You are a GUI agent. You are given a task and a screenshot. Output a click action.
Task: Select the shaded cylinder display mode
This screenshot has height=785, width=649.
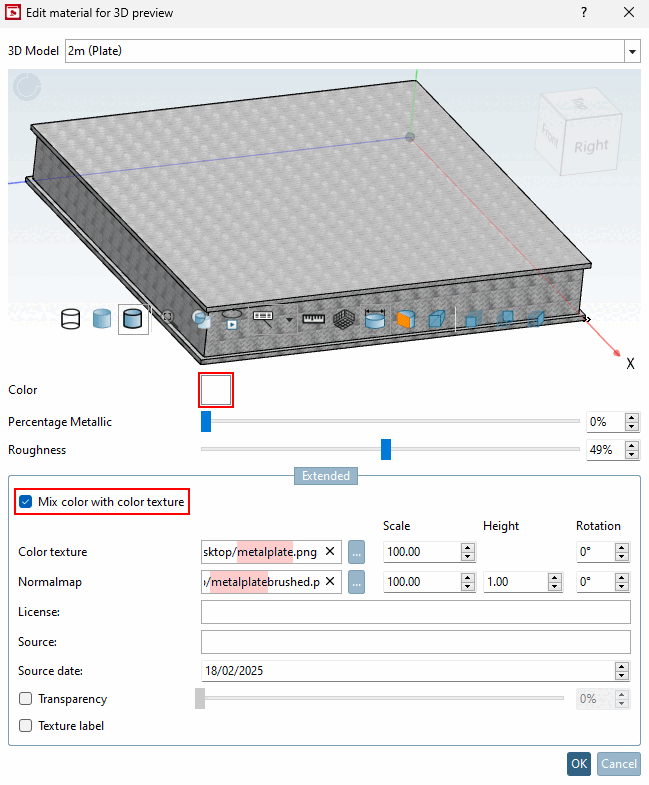[x=102, y=319]
